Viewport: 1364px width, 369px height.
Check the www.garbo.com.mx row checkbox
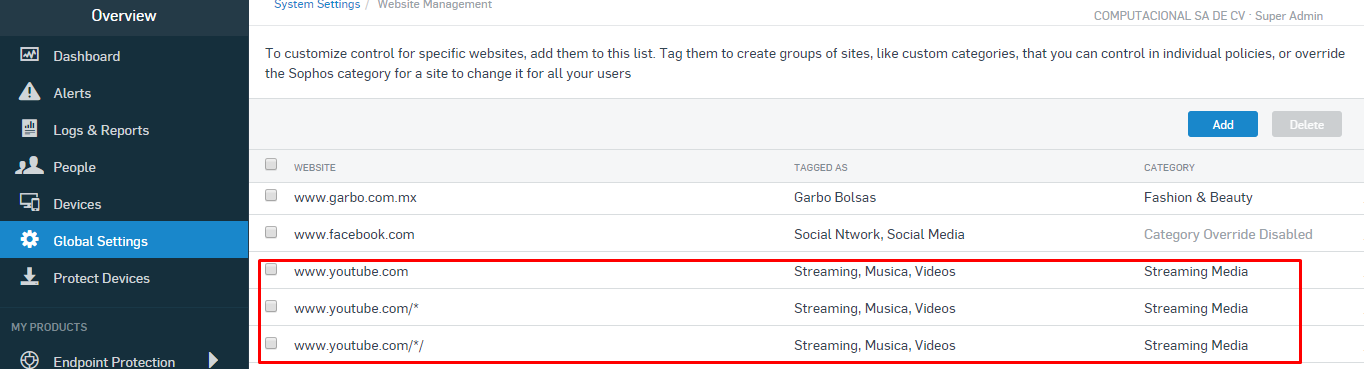click(x=271, y=196)
